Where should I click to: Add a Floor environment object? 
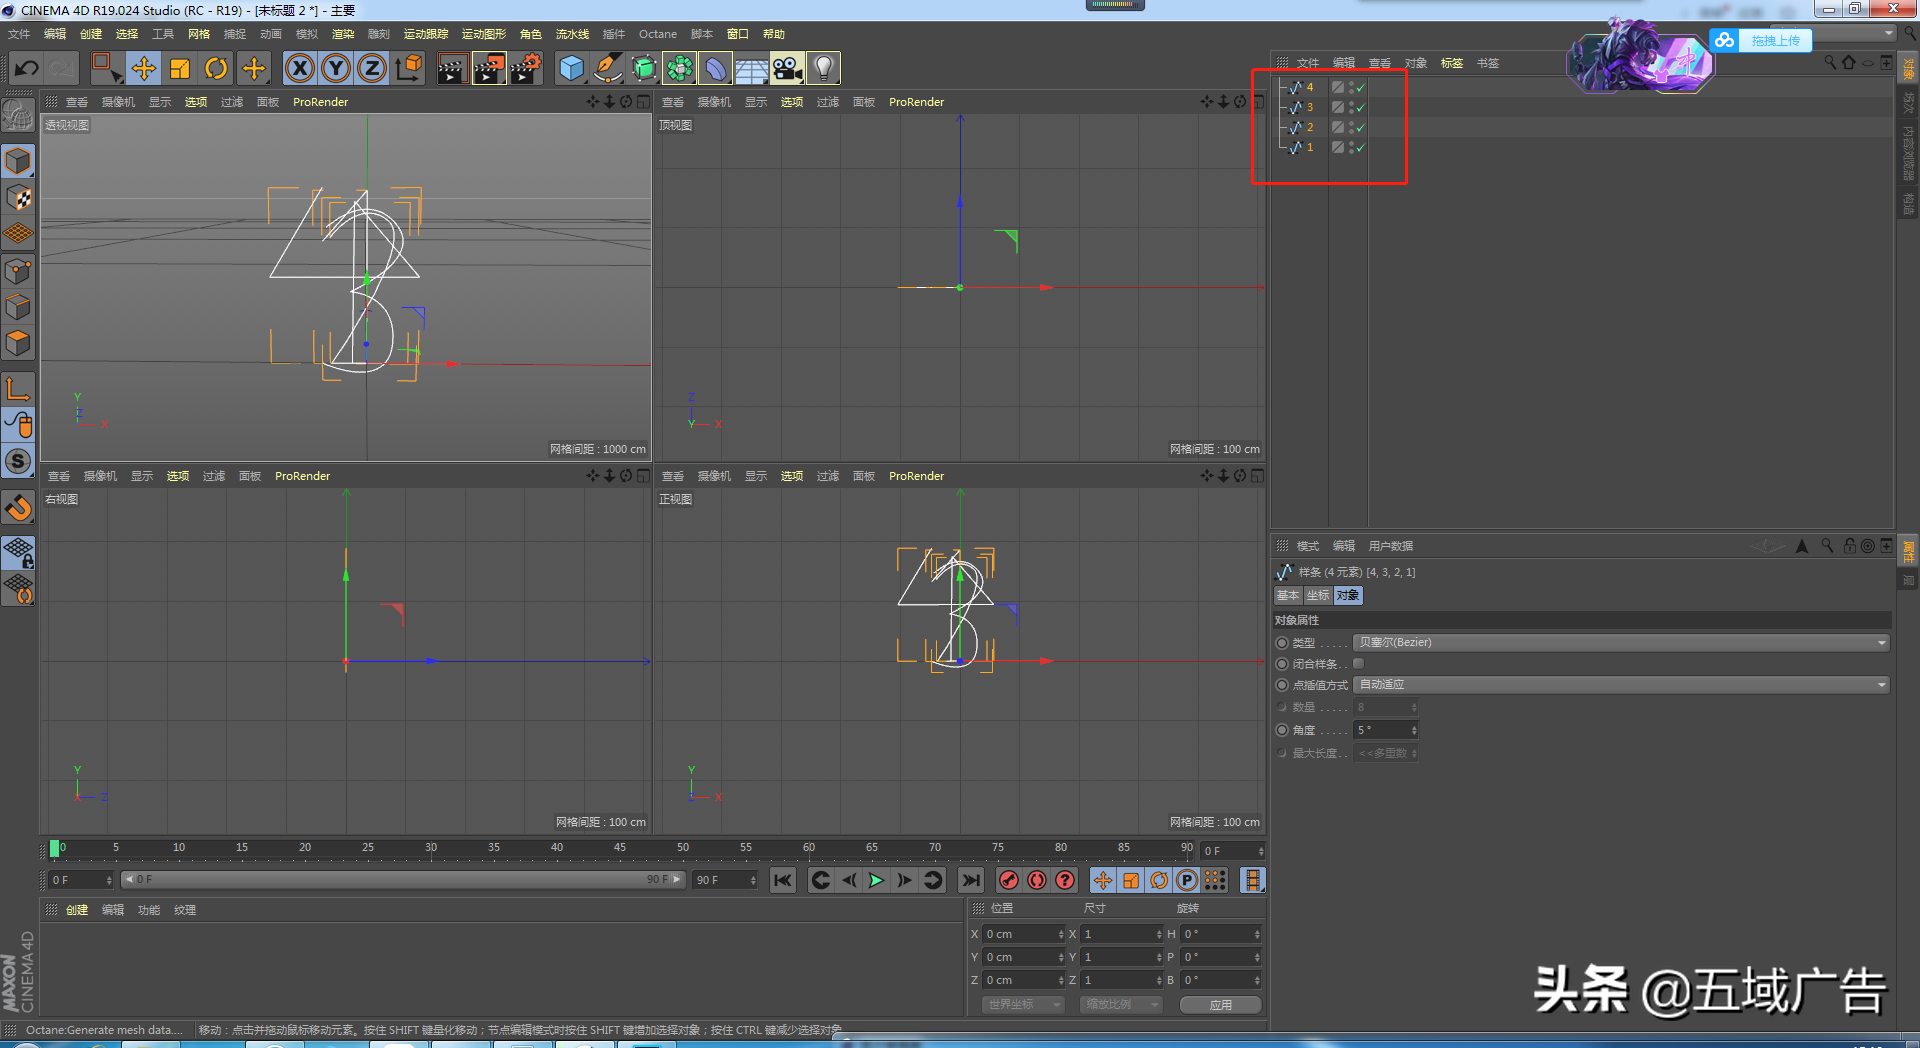(752, 68)
